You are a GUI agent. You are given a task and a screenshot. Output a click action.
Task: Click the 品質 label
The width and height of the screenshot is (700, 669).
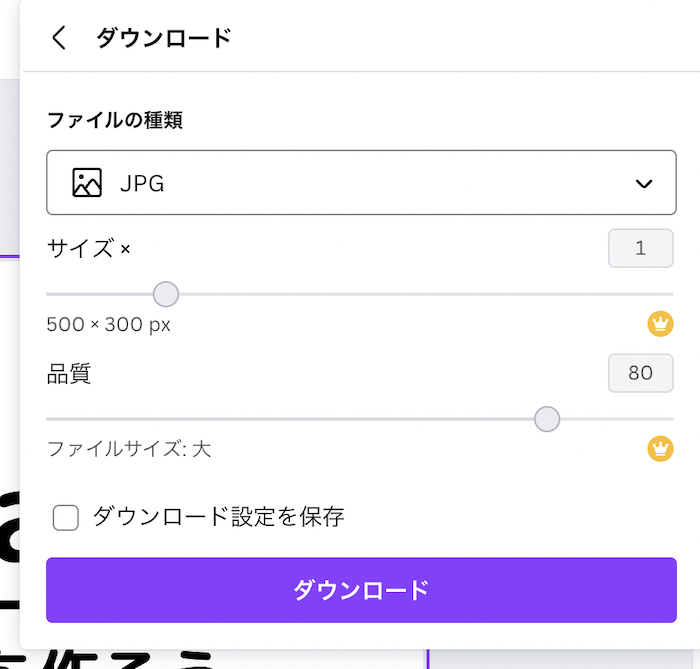[69, 374]
